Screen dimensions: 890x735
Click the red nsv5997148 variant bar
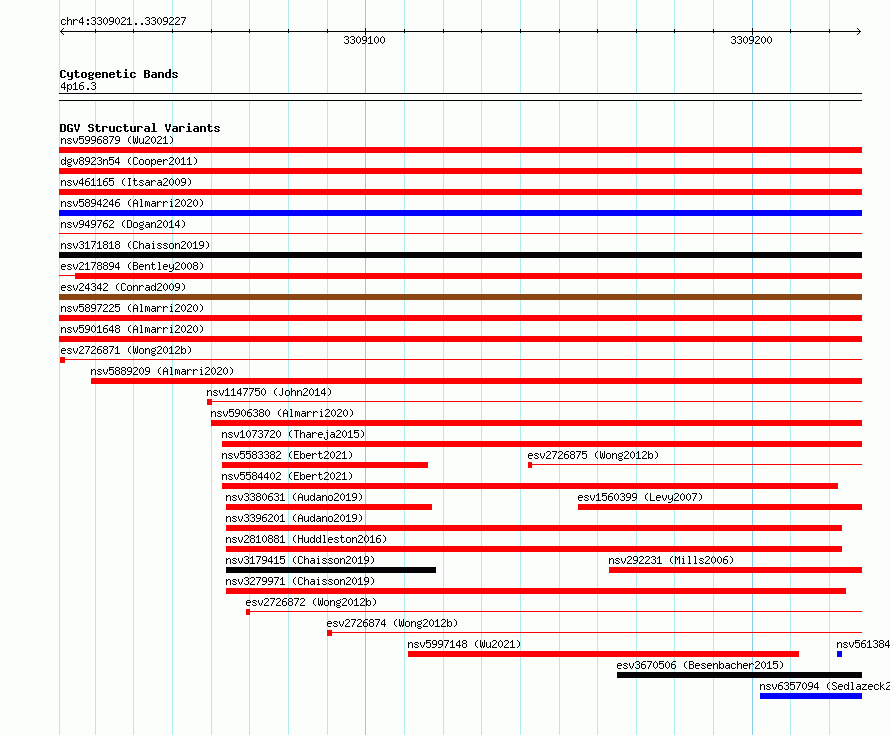pyautogui.click(x=603, y=654)
